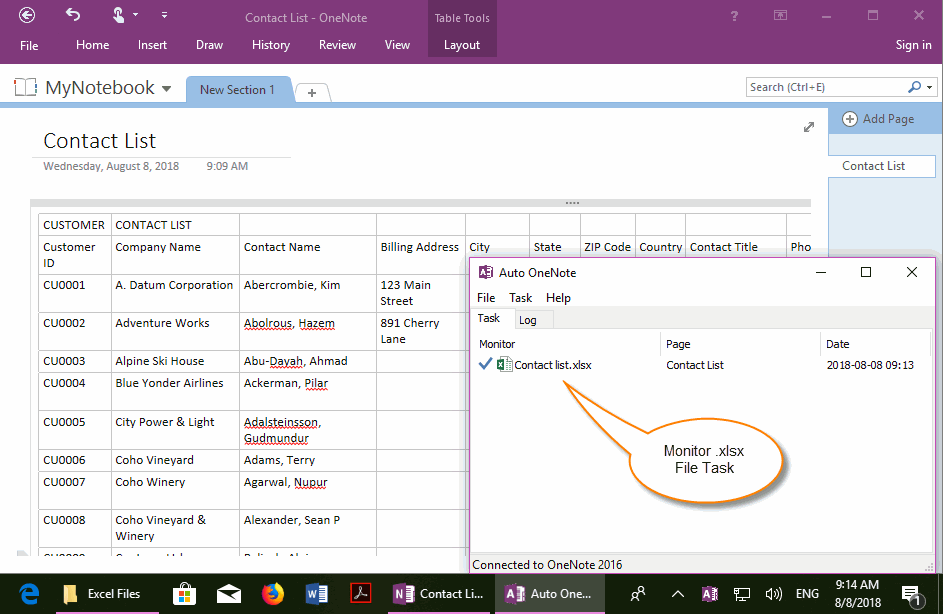Click the Date column header
This screenshot has height=614, width=943.
click(x=876, y=344)
